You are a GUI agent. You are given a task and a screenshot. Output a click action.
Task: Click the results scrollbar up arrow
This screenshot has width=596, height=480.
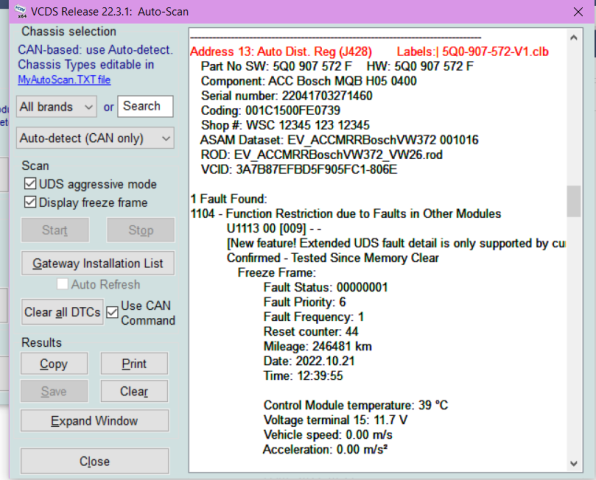pyautogui.click(x=574, y=37)
